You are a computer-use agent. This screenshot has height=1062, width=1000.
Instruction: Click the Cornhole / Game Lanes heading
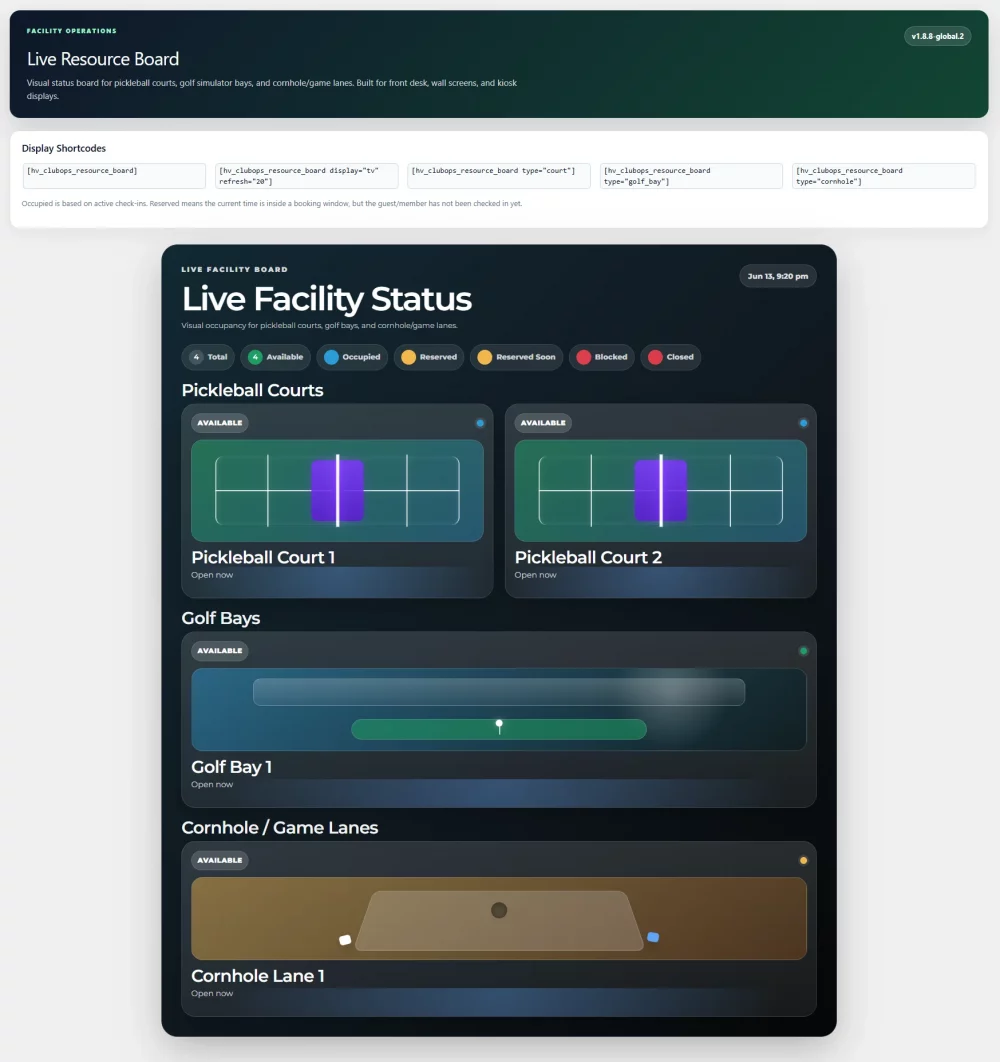click(280, 828)
